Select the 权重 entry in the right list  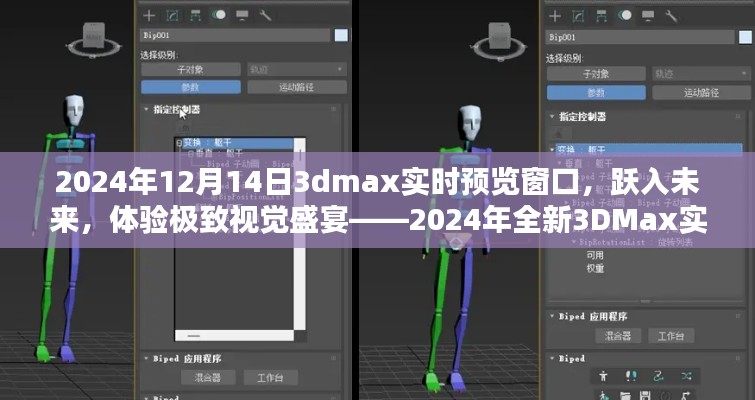tap(595, 268)
